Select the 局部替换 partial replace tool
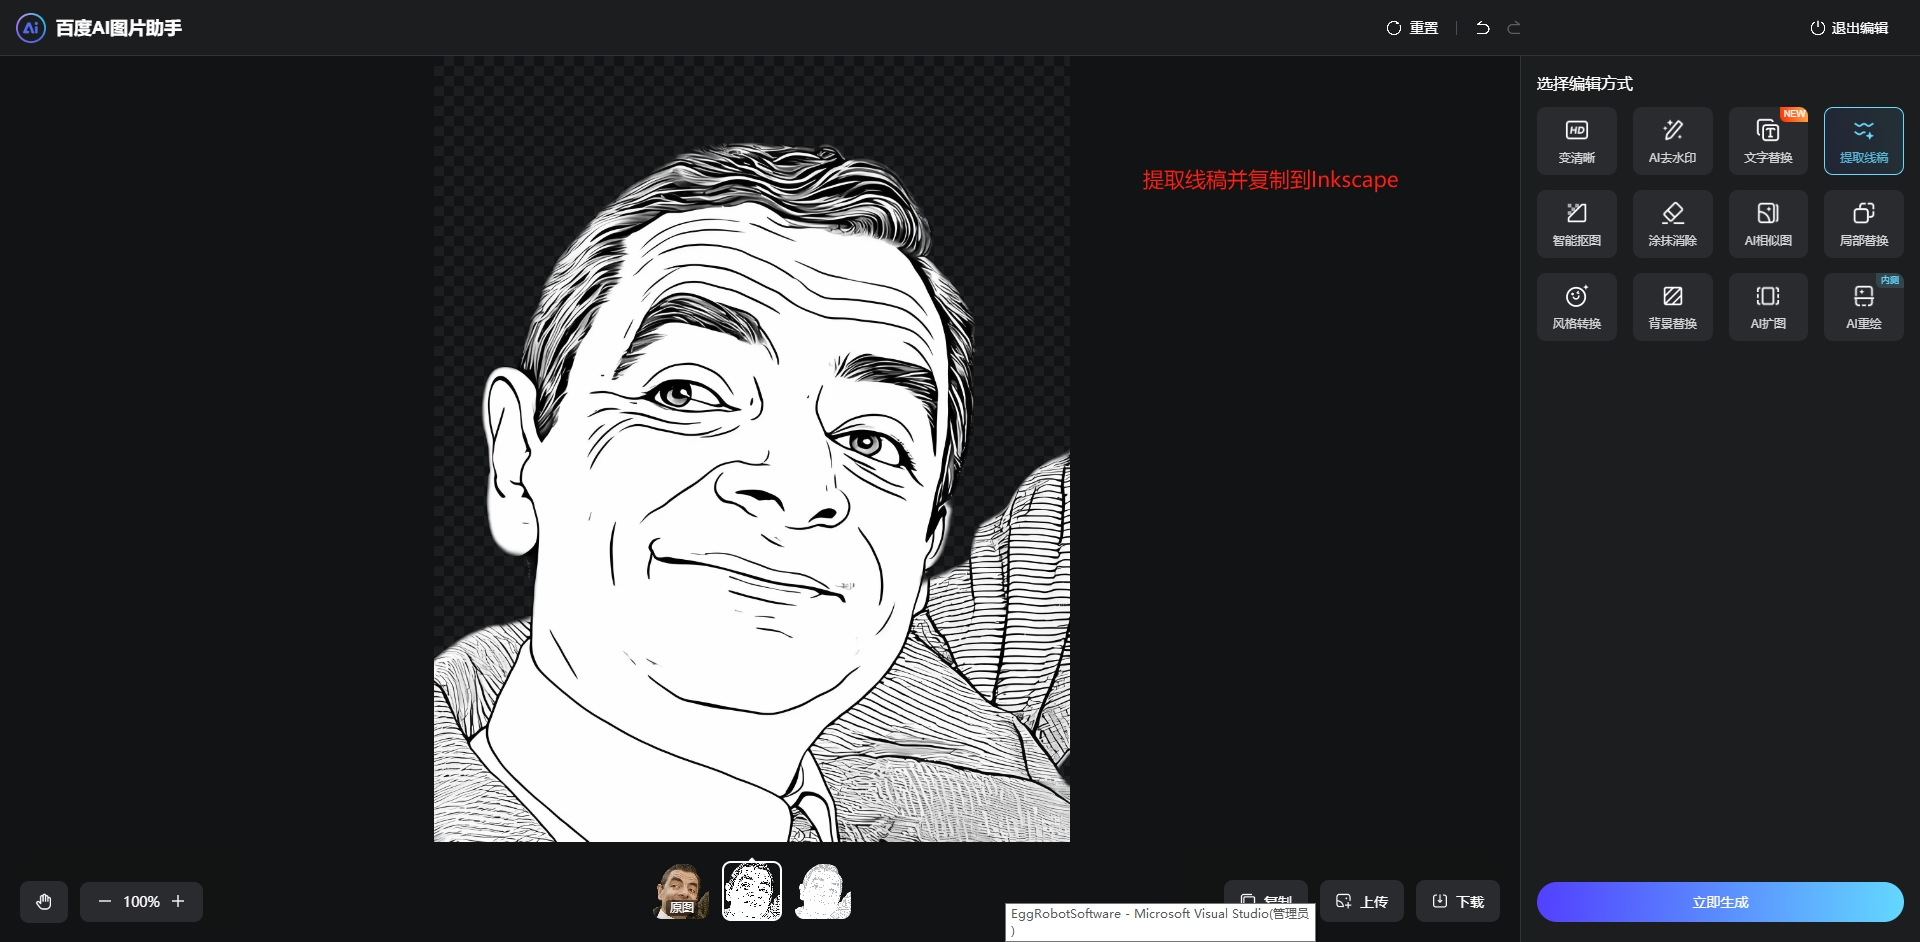Viewport: 1920px width, 942px height. pyautogui.click(x=1863, y=224)
